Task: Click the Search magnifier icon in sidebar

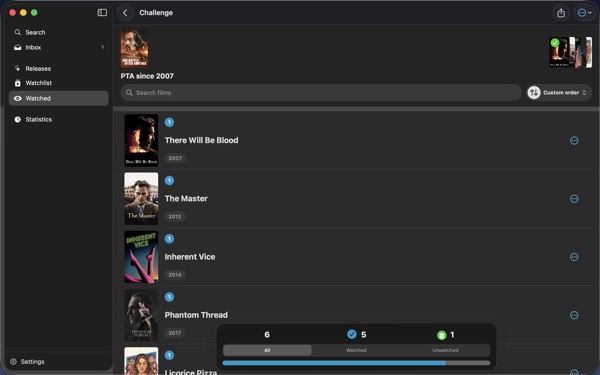Action: (x=18, y=33)
